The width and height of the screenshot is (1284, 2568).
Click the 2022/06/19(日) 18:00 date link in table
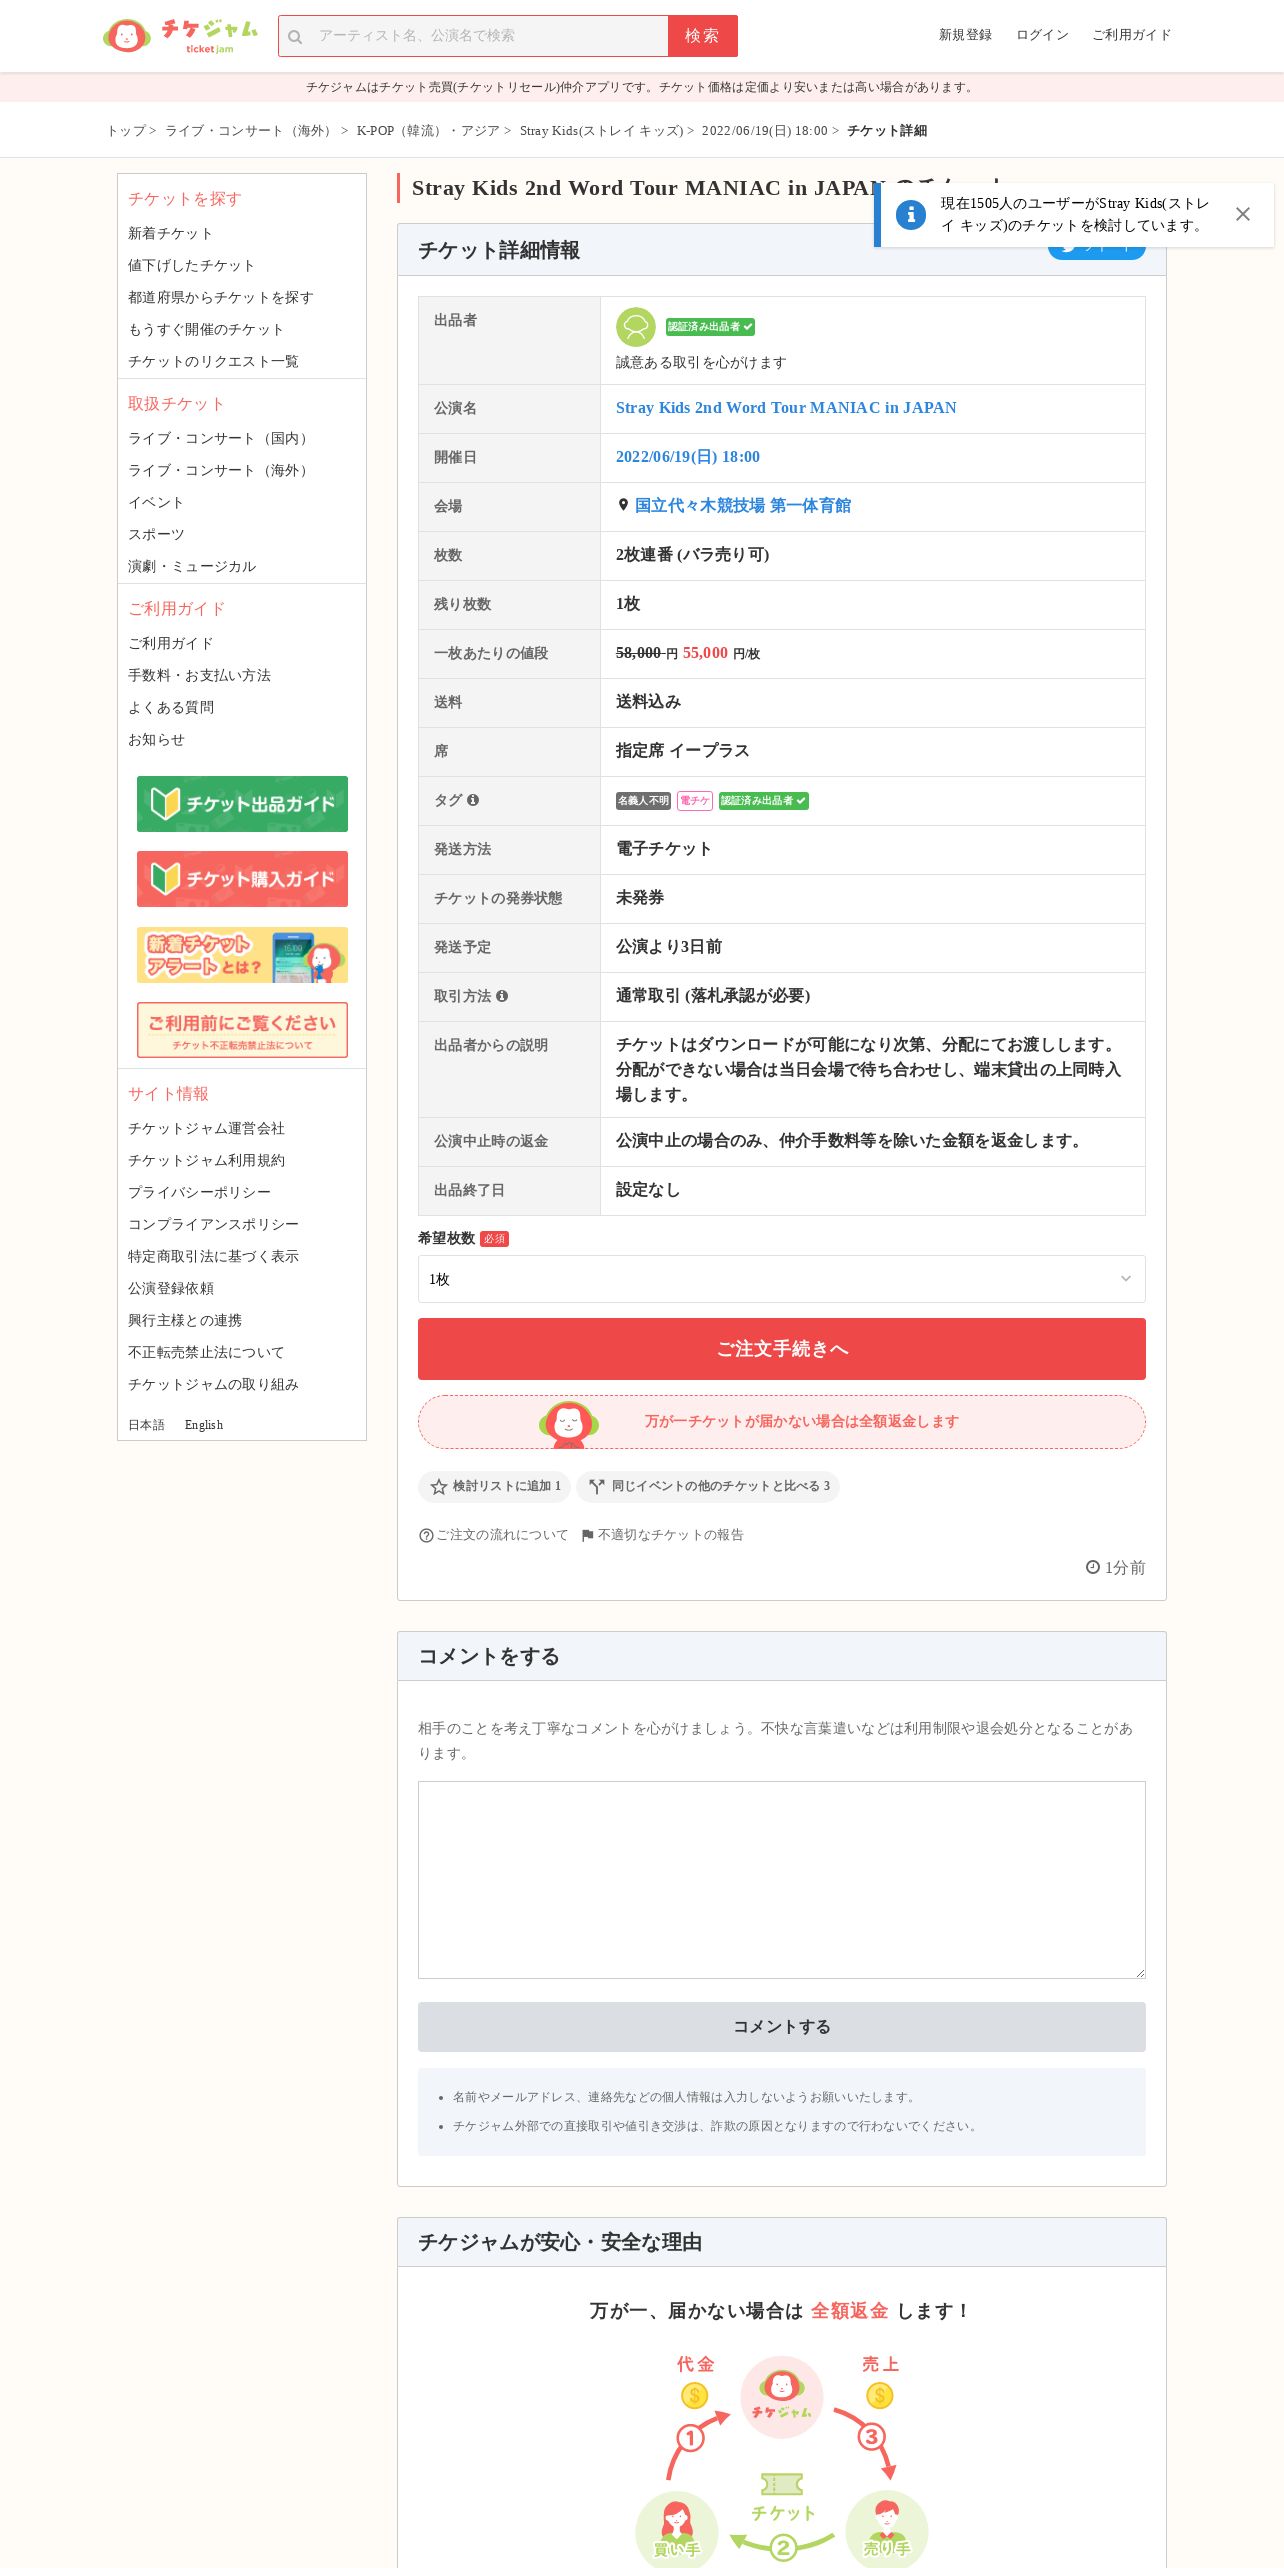pyautogui.click(x=688, y=457)
